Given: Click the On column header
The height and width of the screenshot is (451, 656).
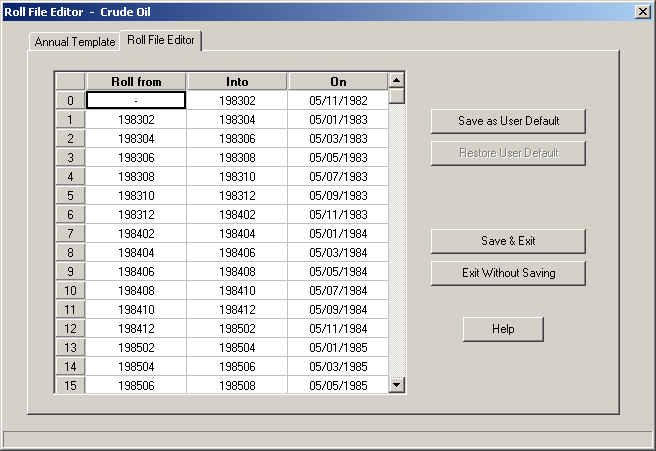Looking at the screenshot, I should [338, 81].
